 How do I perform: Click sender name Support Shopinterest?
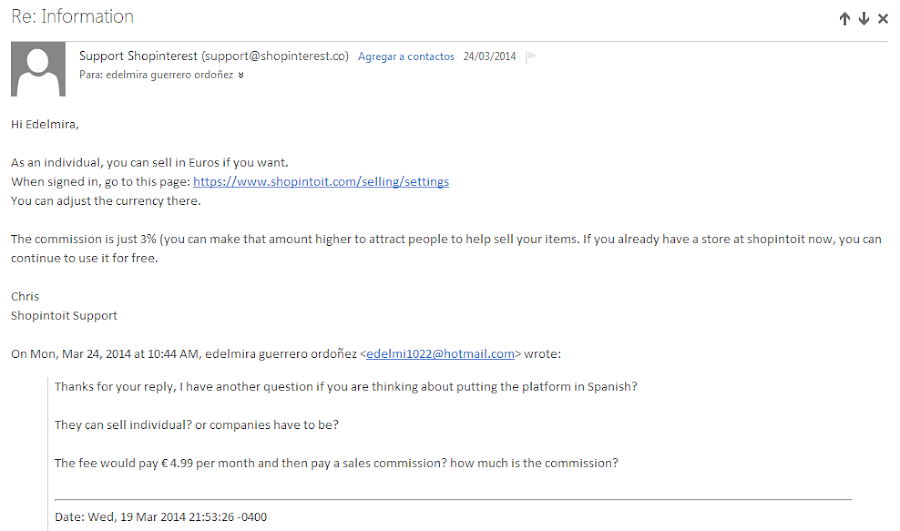[x=139, y=56]
